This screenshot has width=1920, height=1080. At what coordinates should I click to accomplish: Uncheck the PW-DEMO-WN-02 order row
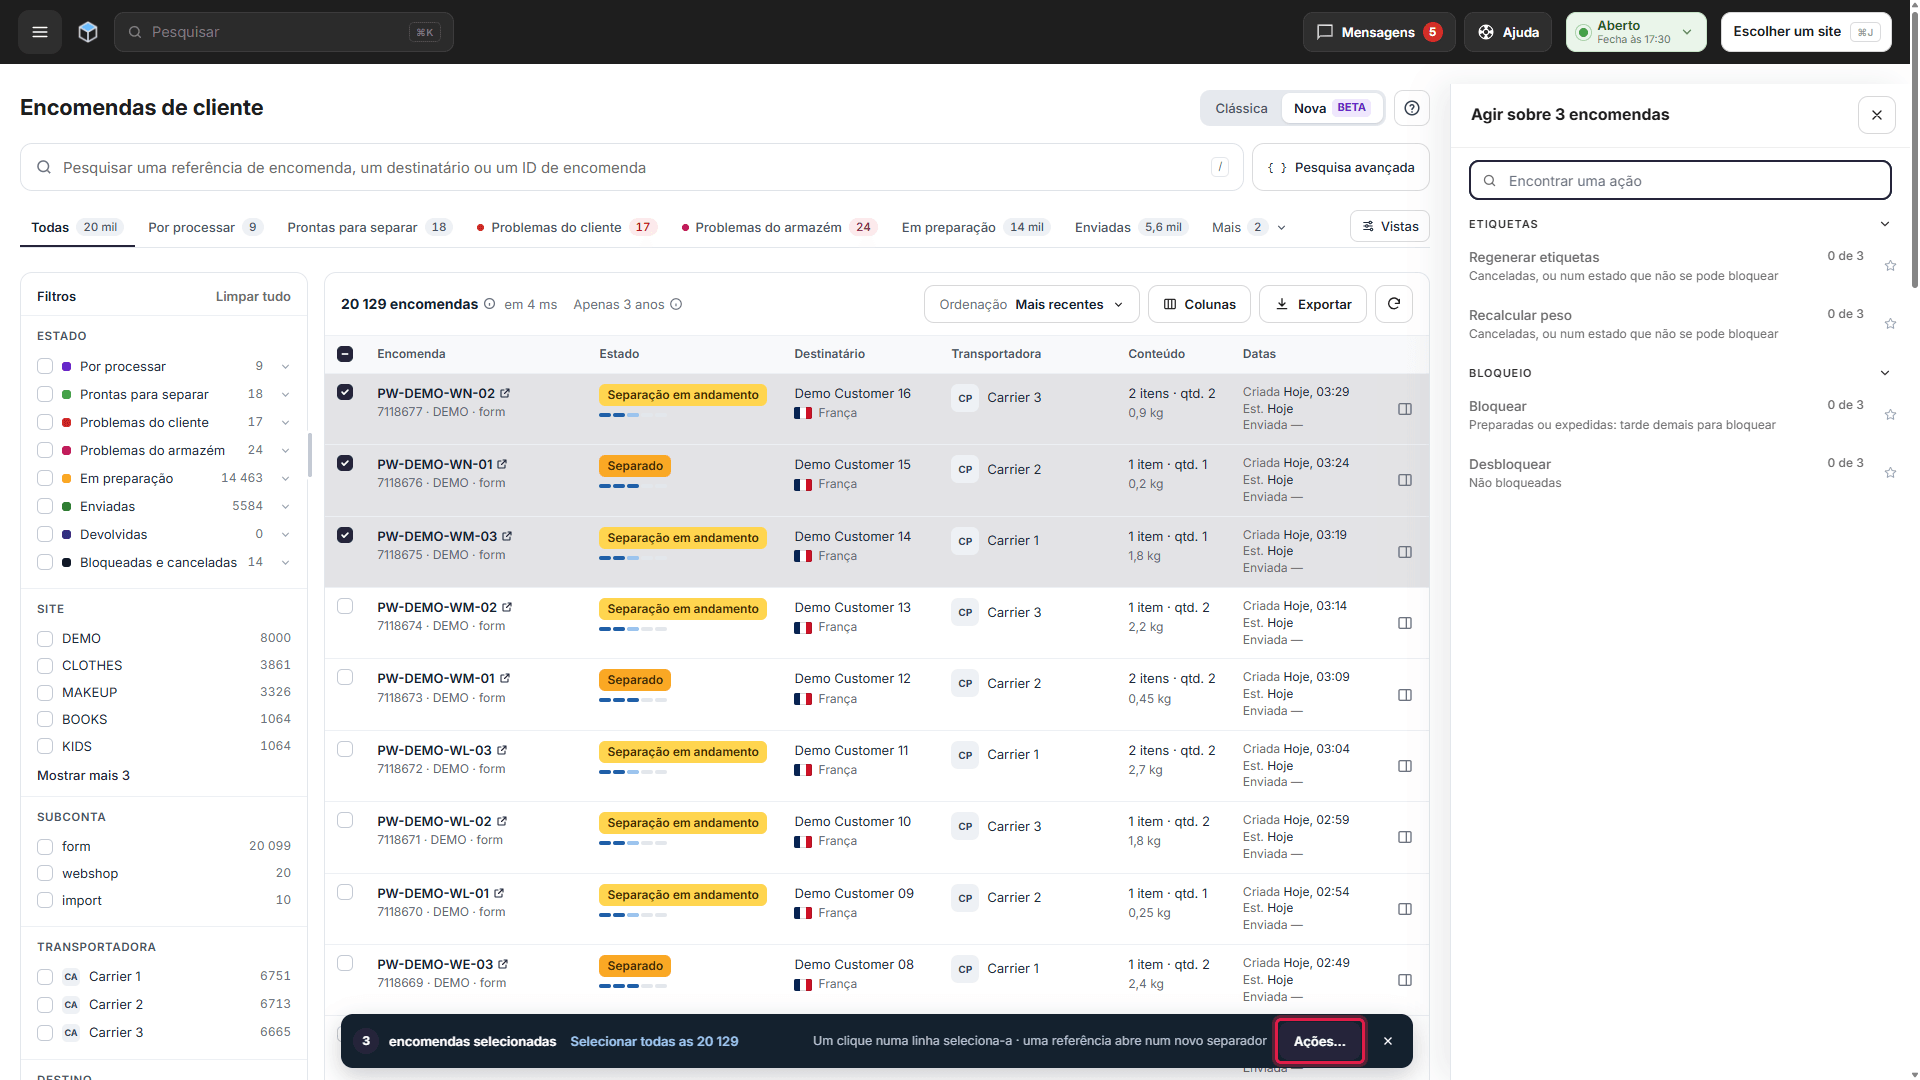[x=345, y=392]
